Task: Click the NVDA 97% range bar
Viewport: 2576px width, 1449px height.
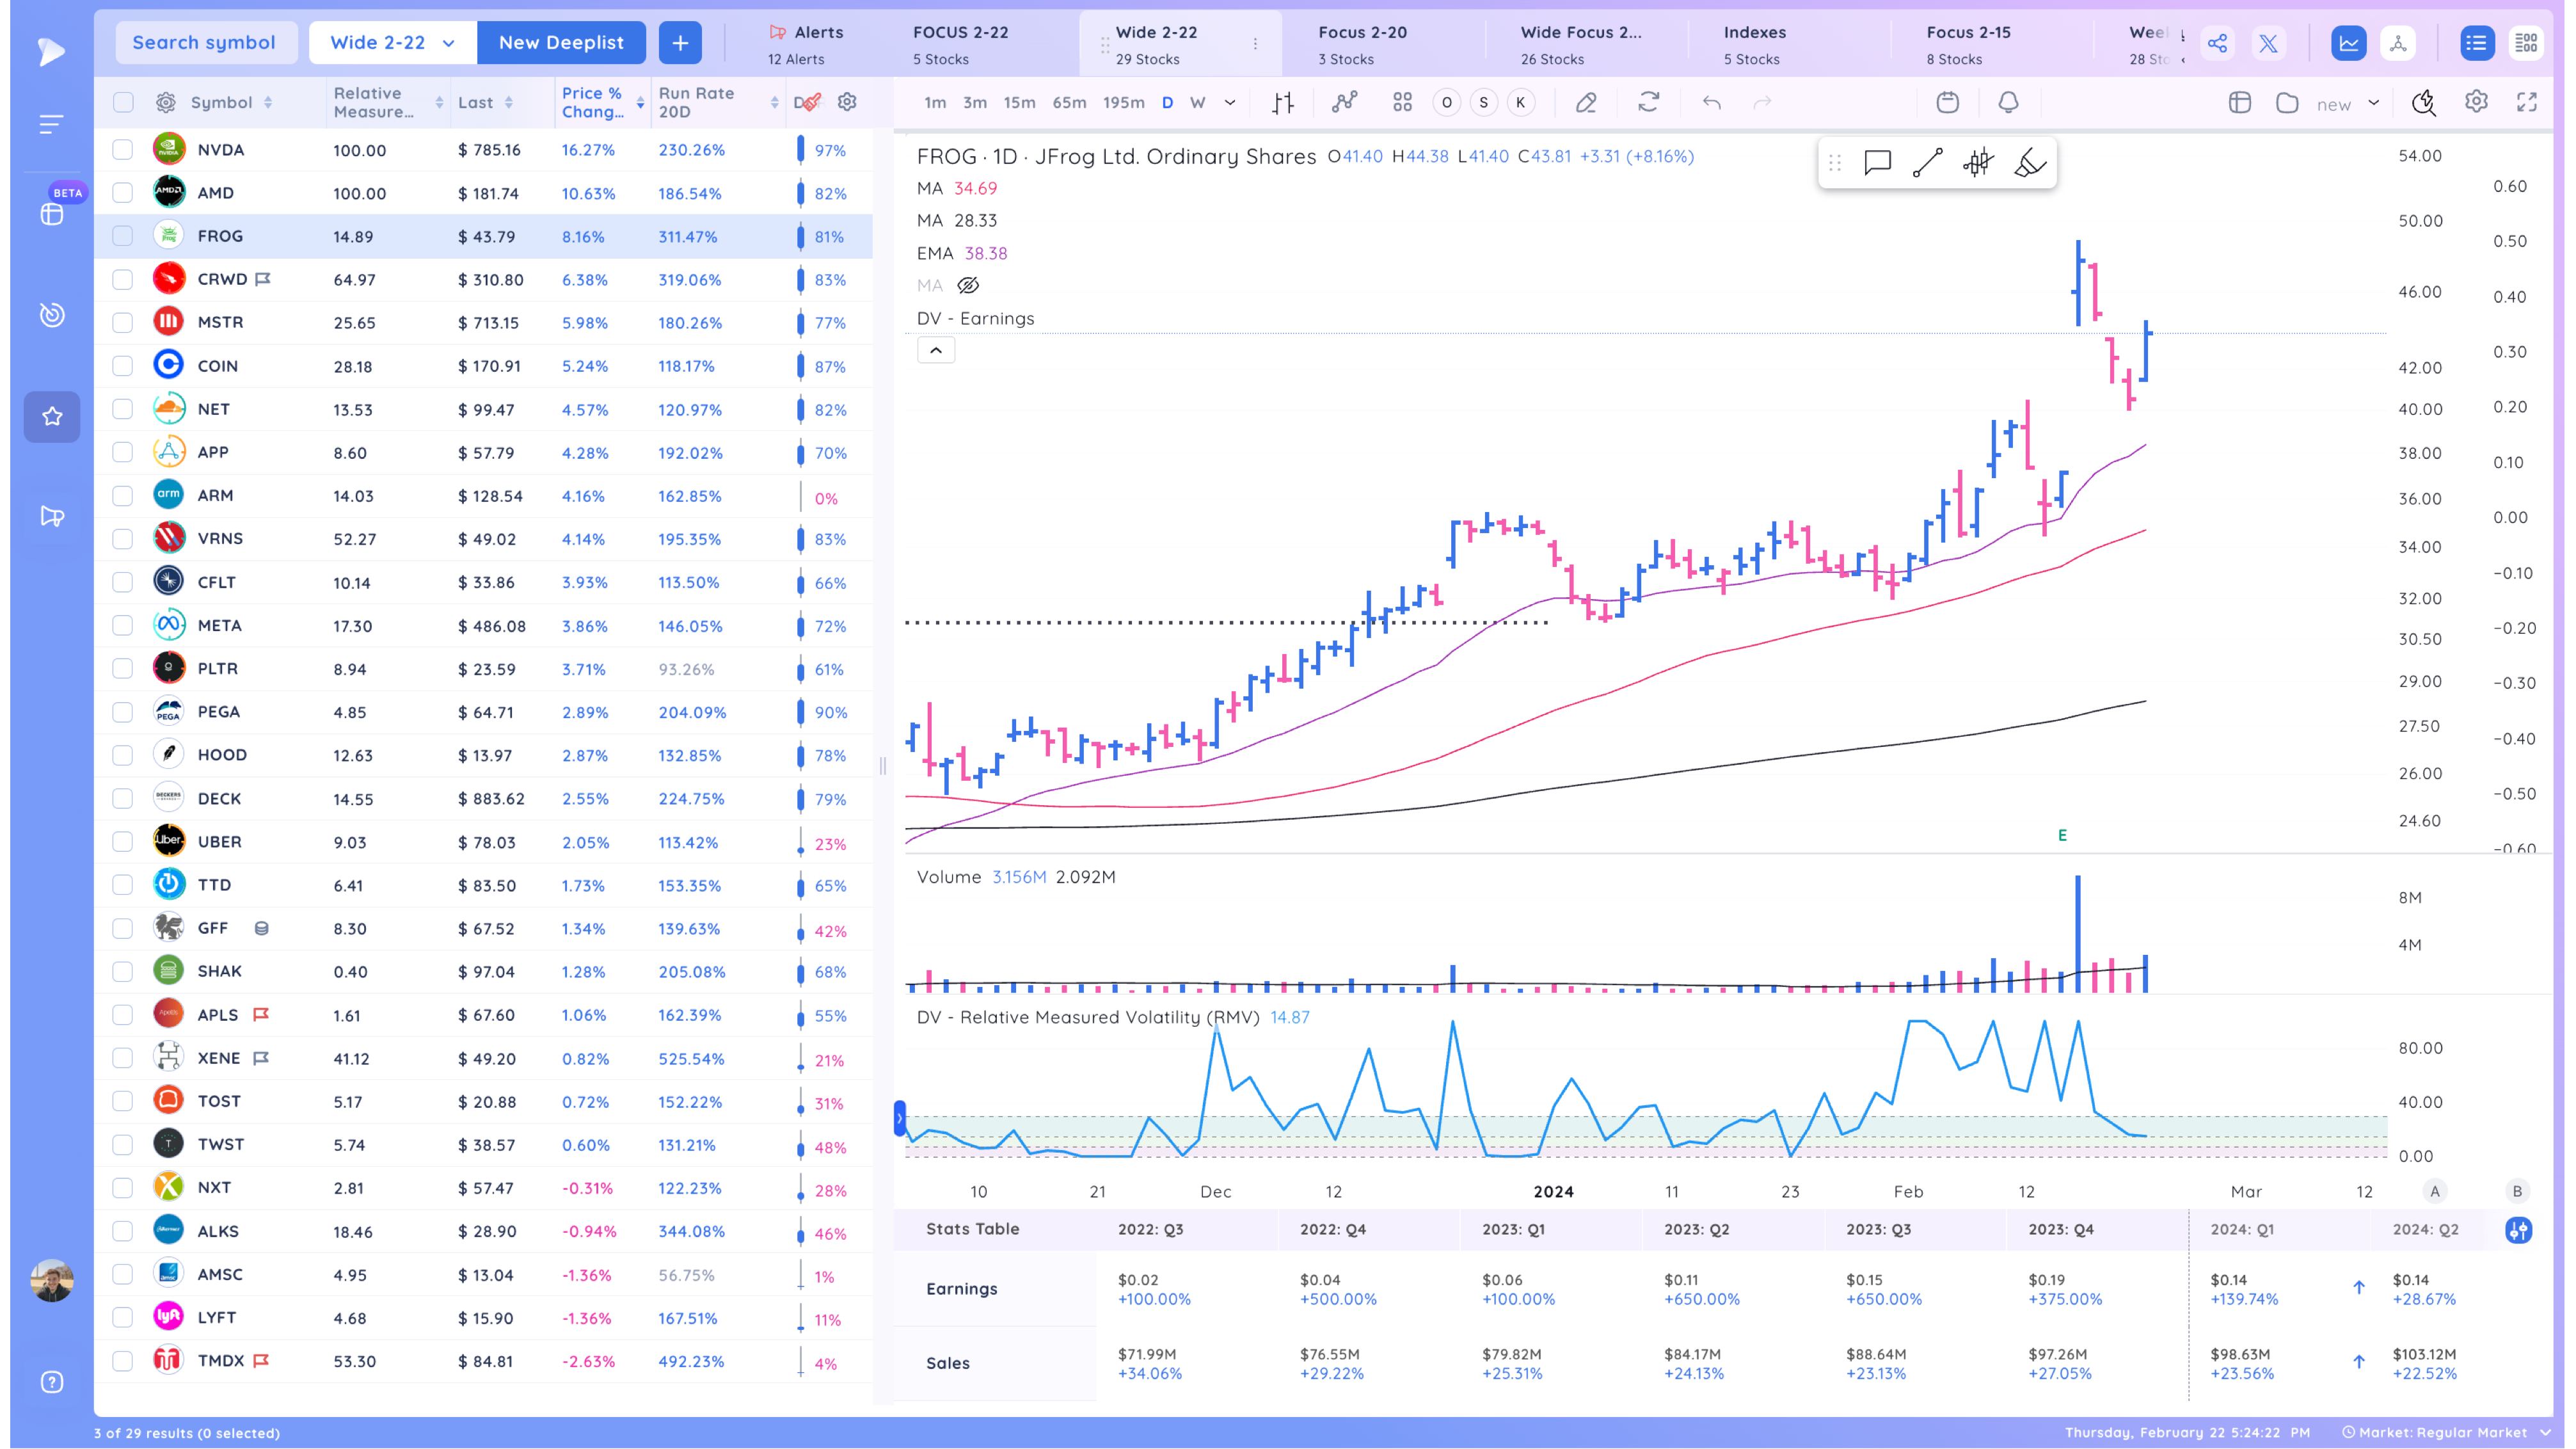Action: tap(800, 150)
